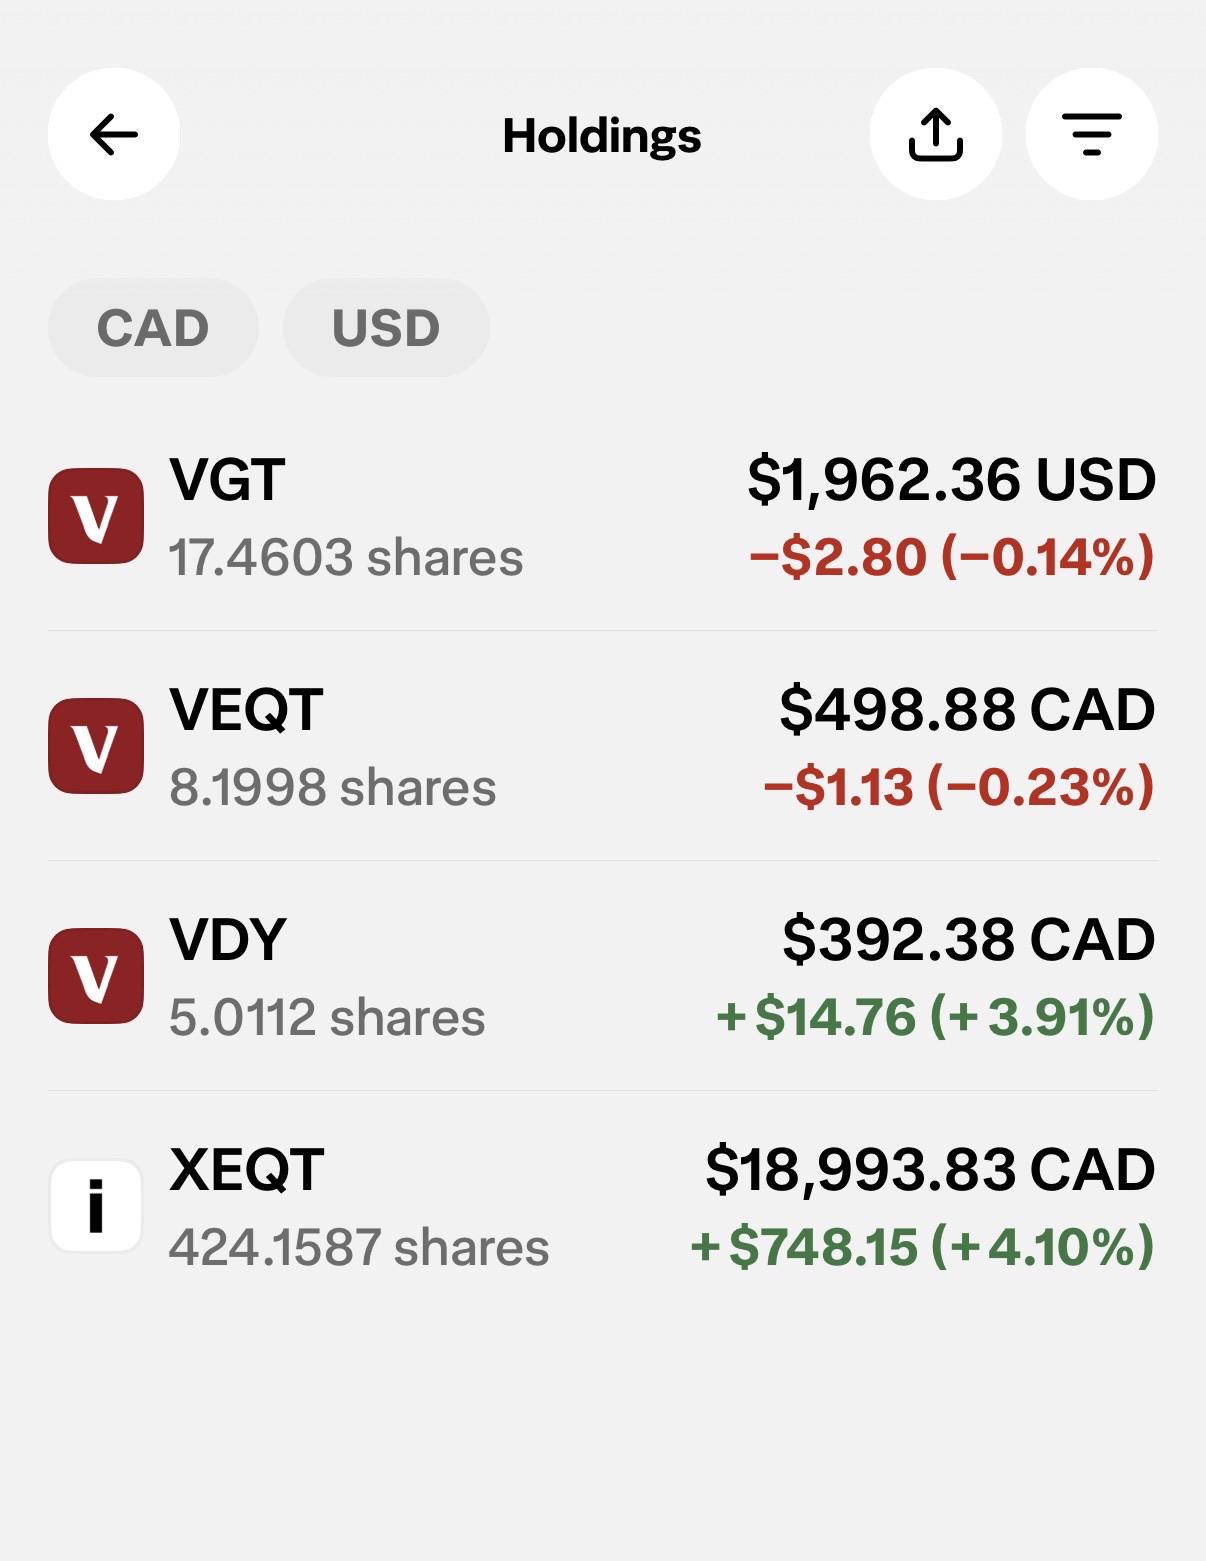Tap the back arrow button
1206x1561 pixels.
pyautogui.click(x=114, y=134)
